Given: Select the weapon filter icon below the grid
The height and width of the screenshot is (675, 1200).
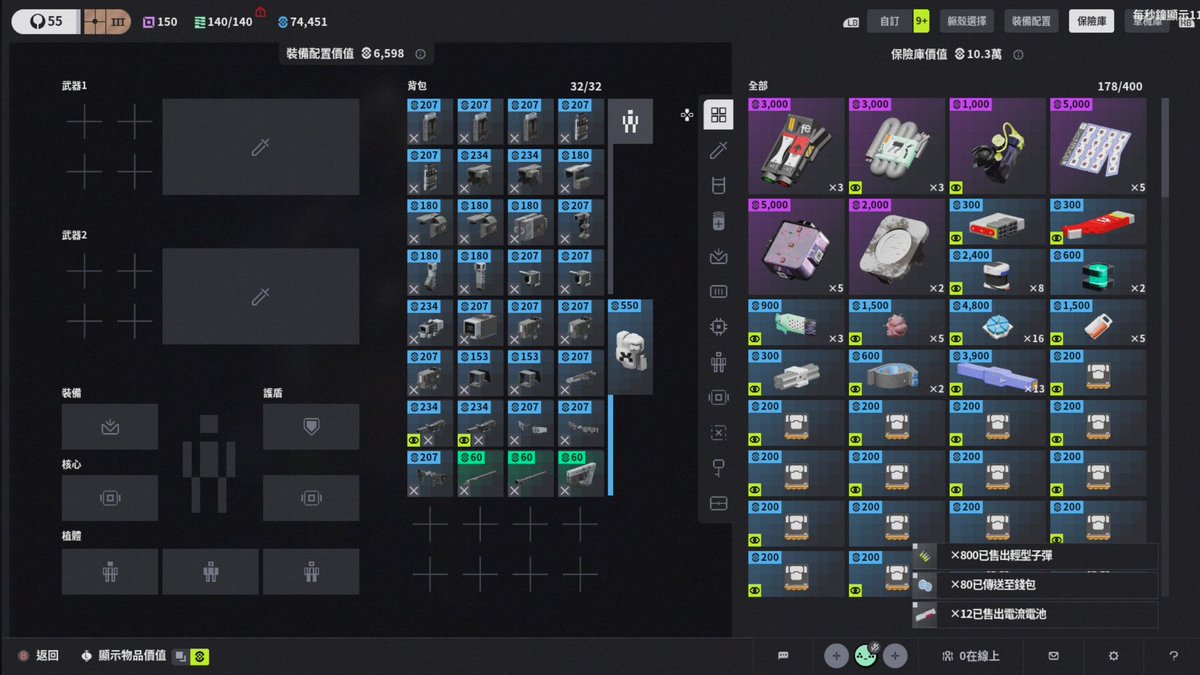Looking at the screenshot, I should 718,150.
